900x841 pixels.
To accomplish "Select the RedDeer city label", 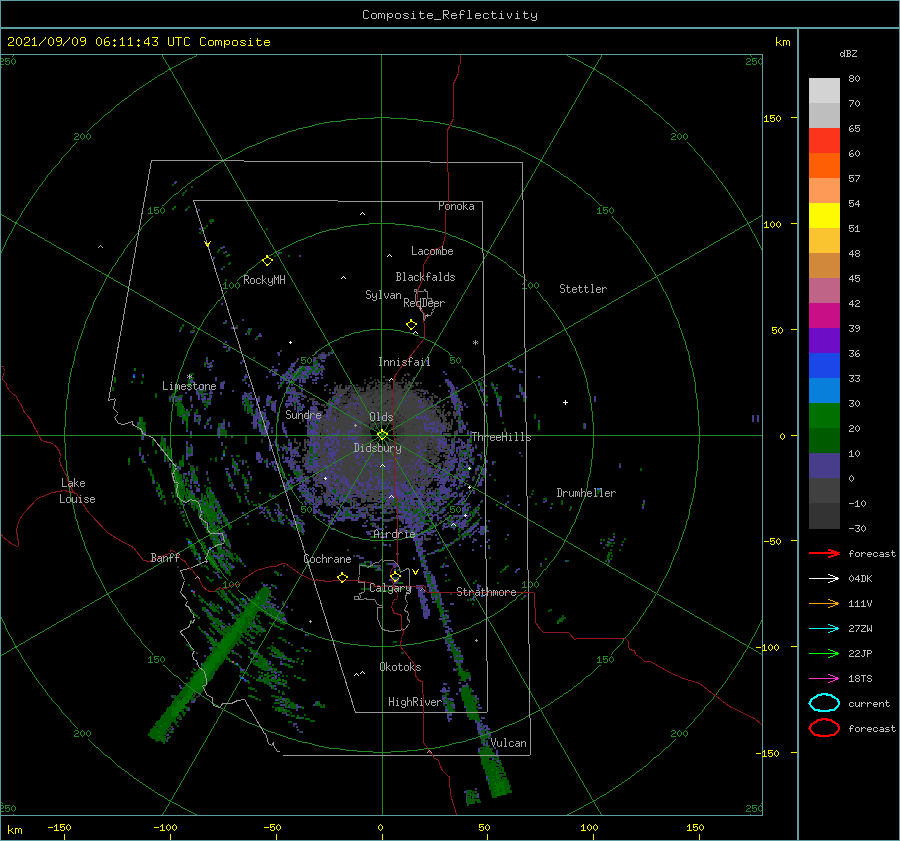I will [424, 303].
